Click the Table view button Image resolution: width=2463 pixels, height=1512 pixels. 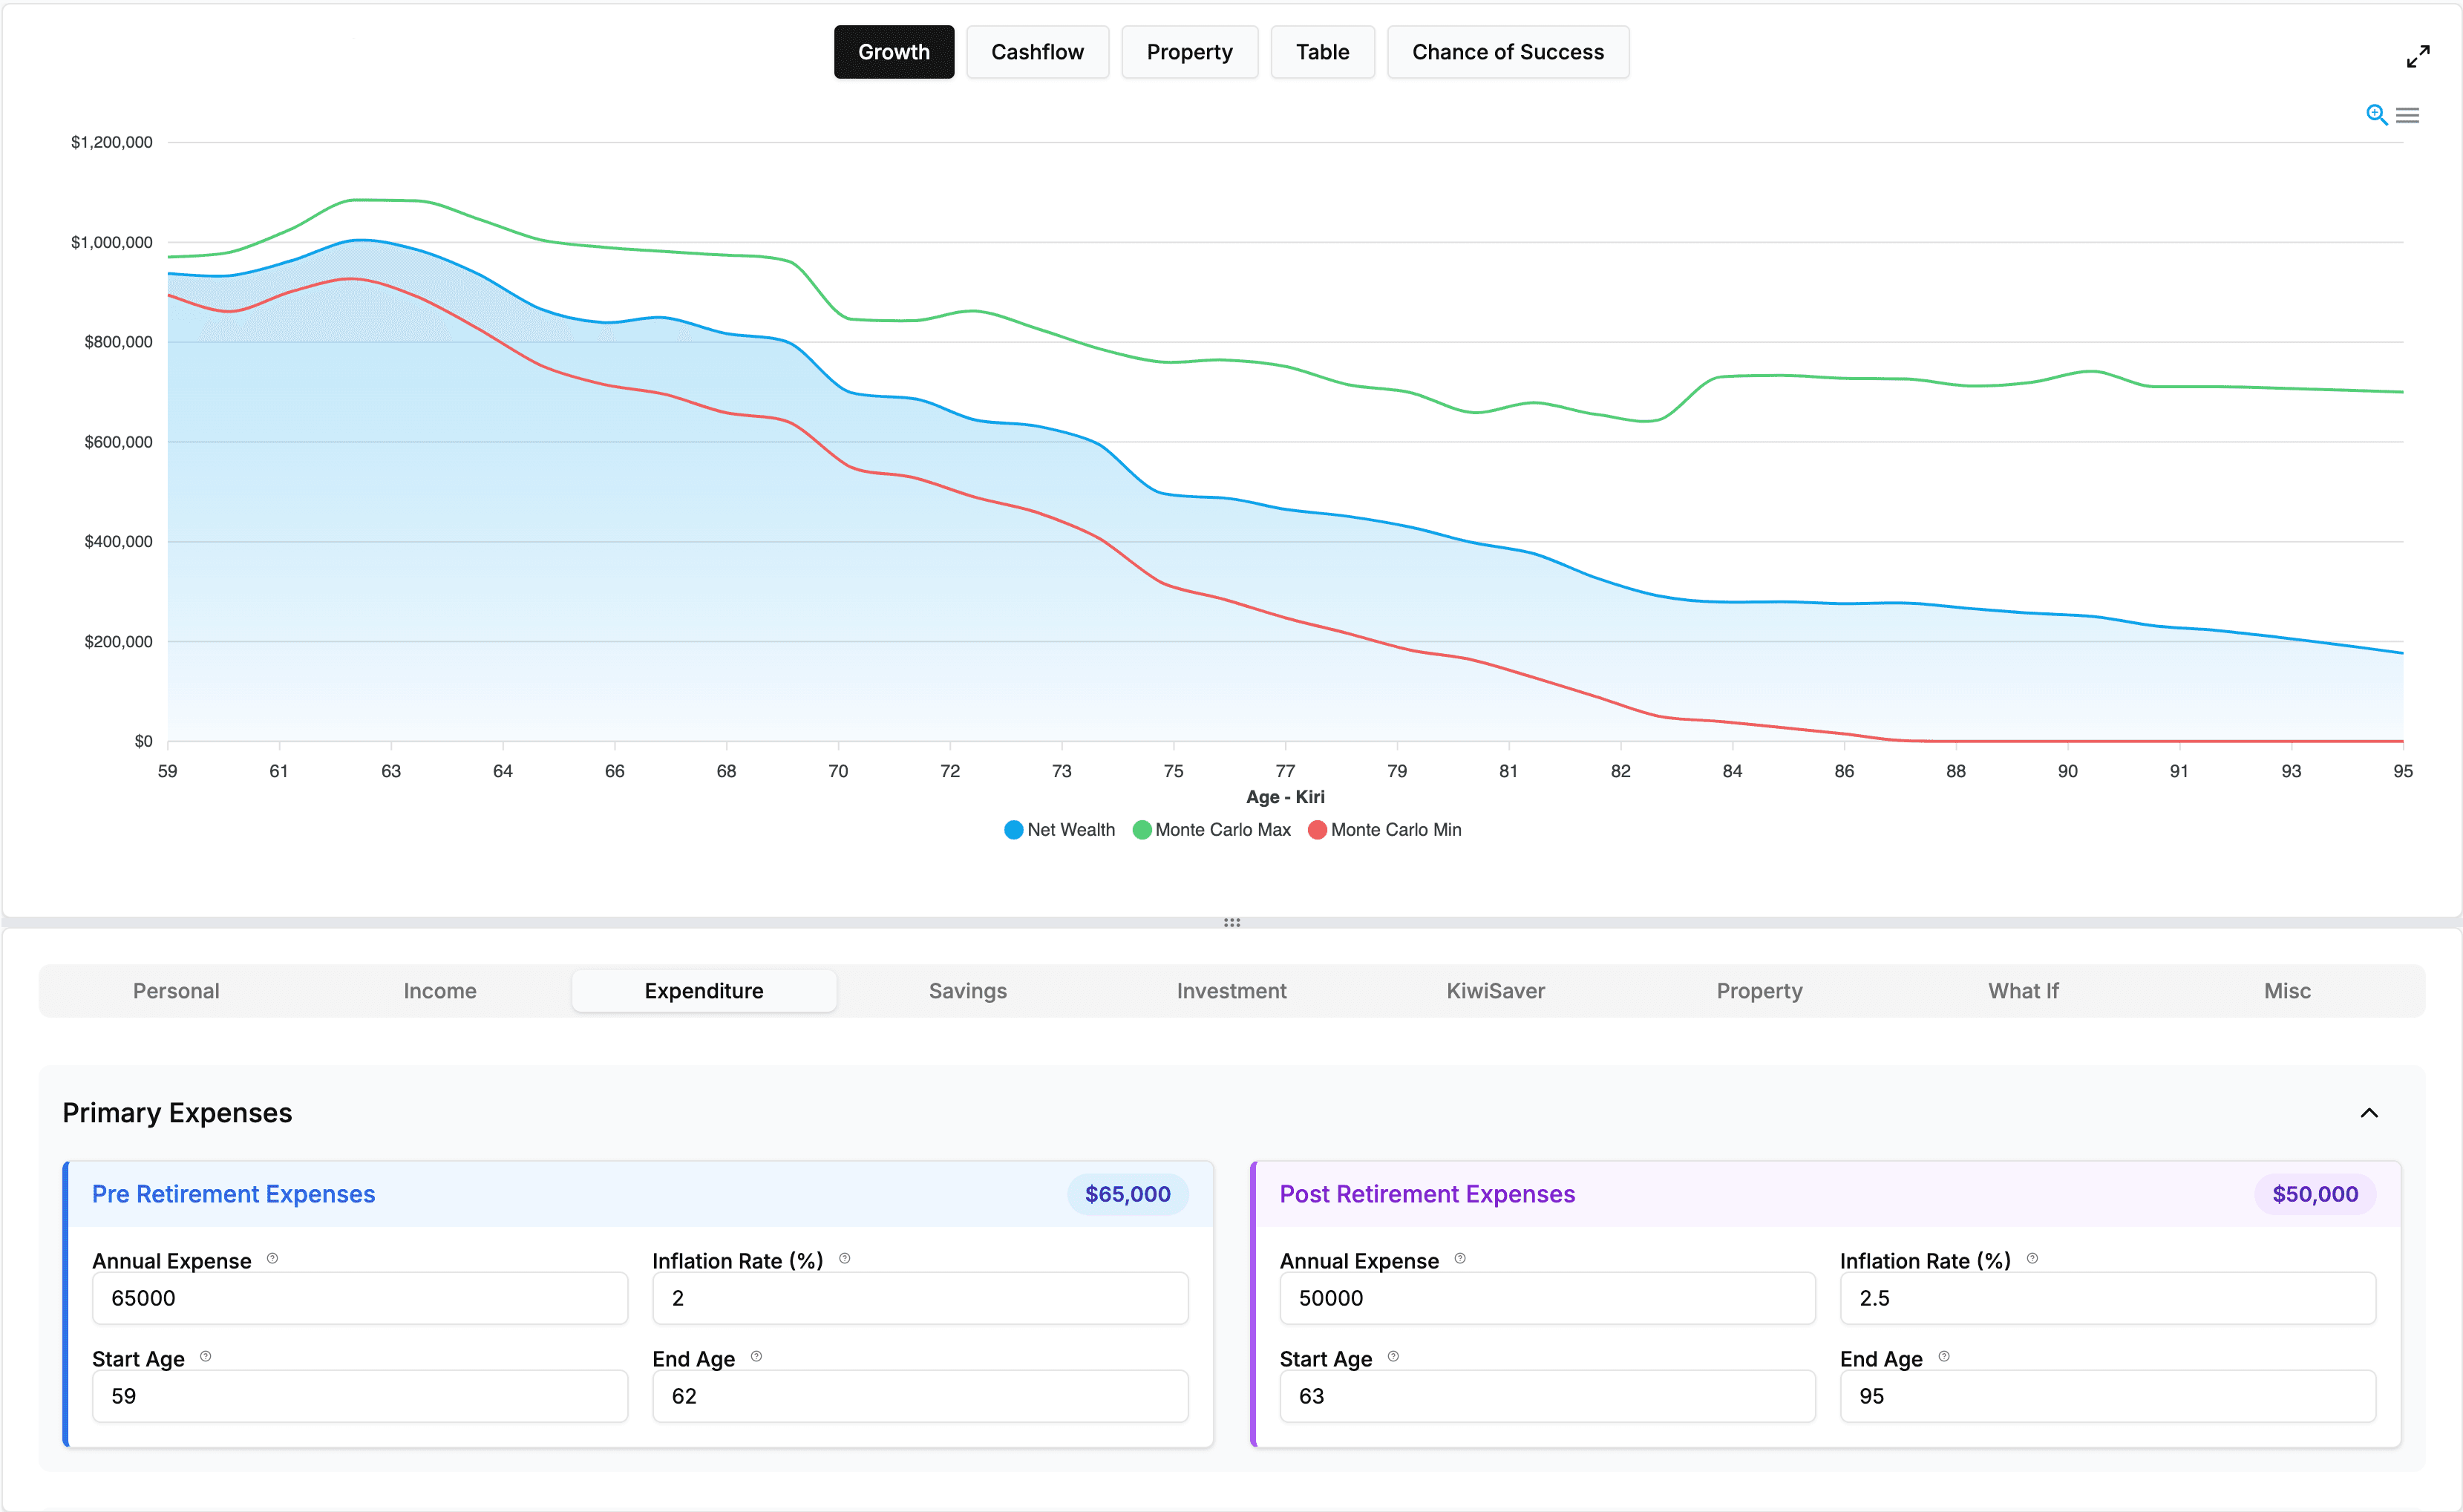pos(1322,51)
